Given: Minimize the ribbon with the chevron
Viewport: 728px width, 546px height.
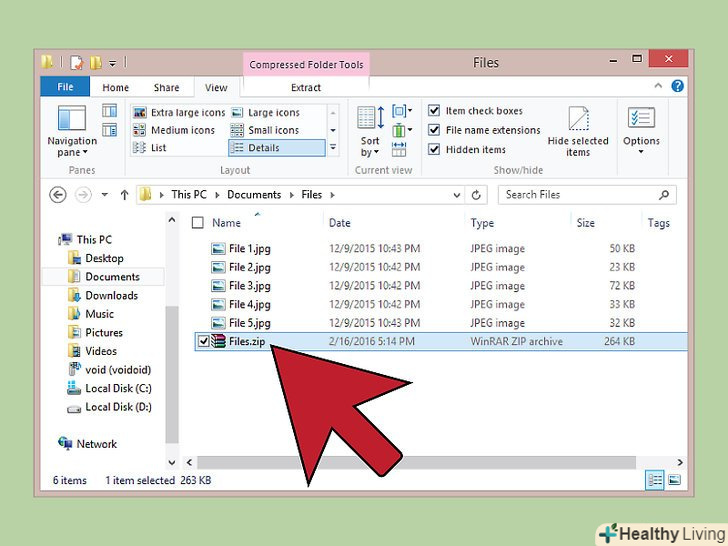Looking at the screenshot, I should tap(658, 85).
